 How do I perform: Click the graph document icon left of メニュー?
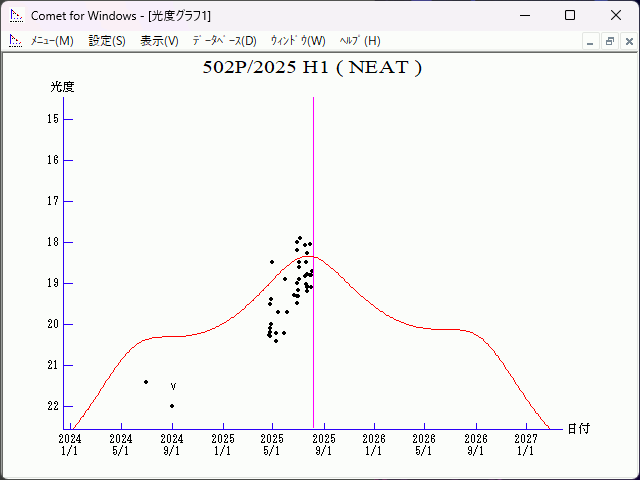point(15,41)
